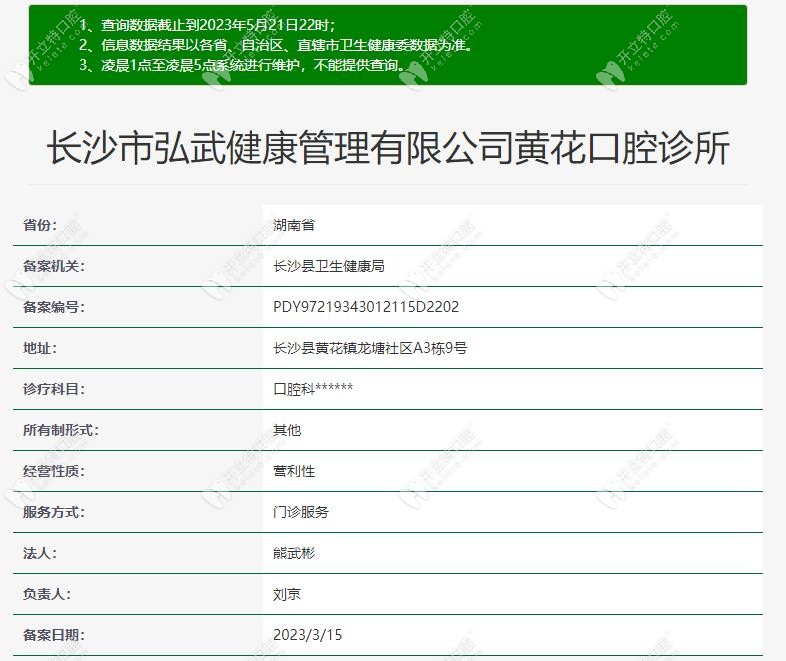Screen dimensions: 786x661
Task: Select the date value 2023/3/15
Action: 307,635
